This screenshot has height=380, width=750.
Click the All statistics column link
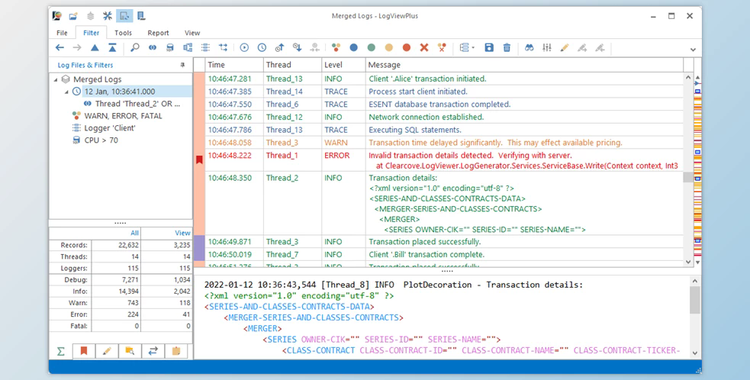[134, 233]
